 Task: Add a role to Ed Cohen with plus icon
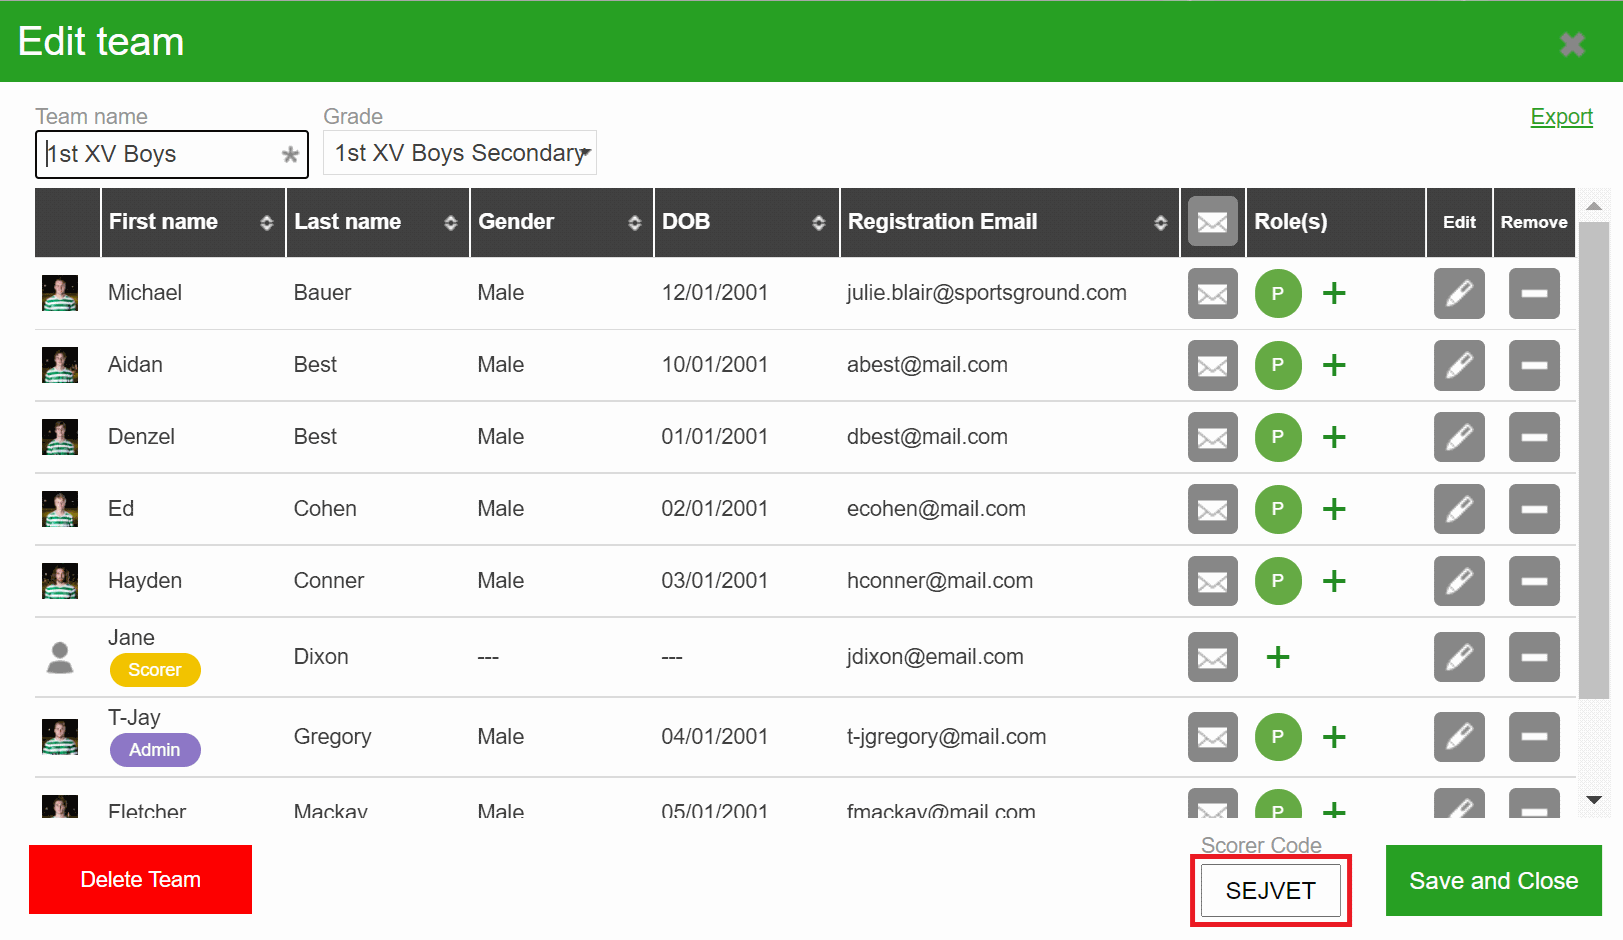point(1334,510)
